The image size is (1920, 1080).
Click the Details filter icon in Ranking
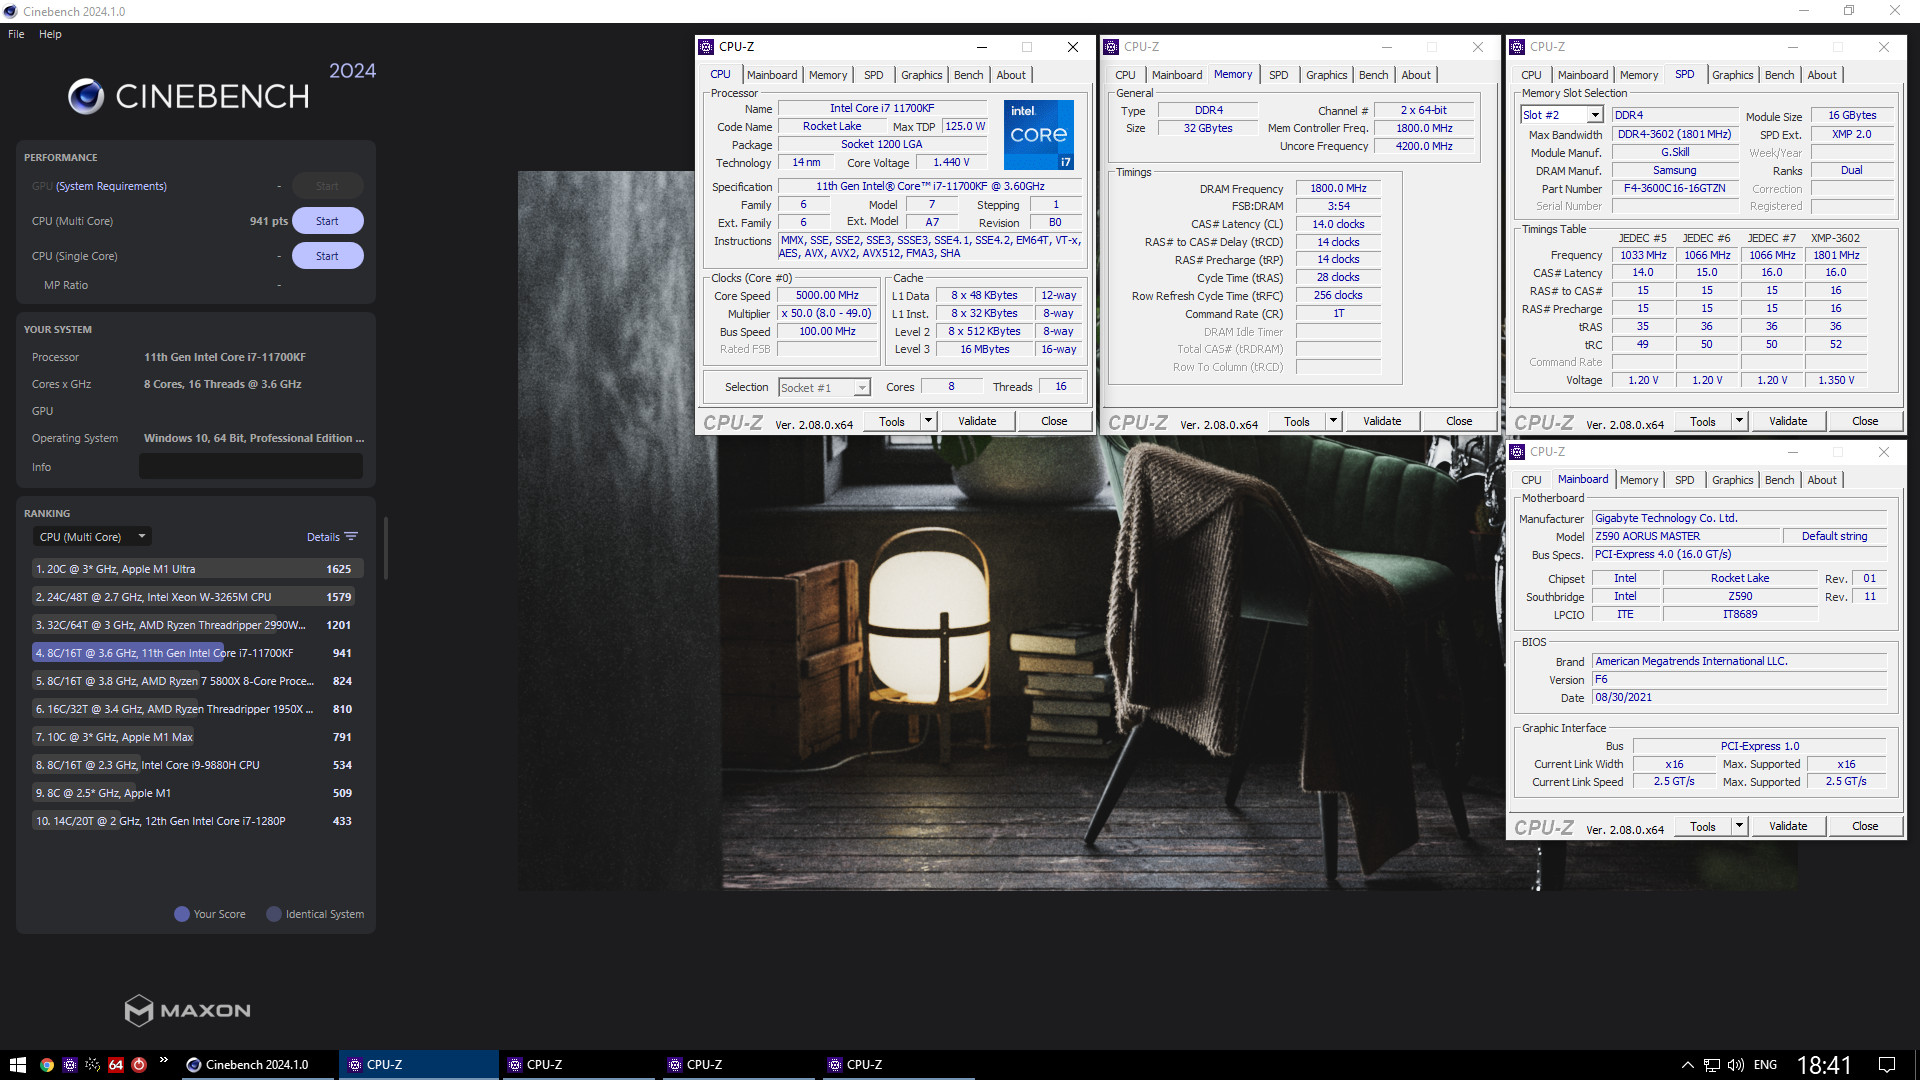click(351, 537)
